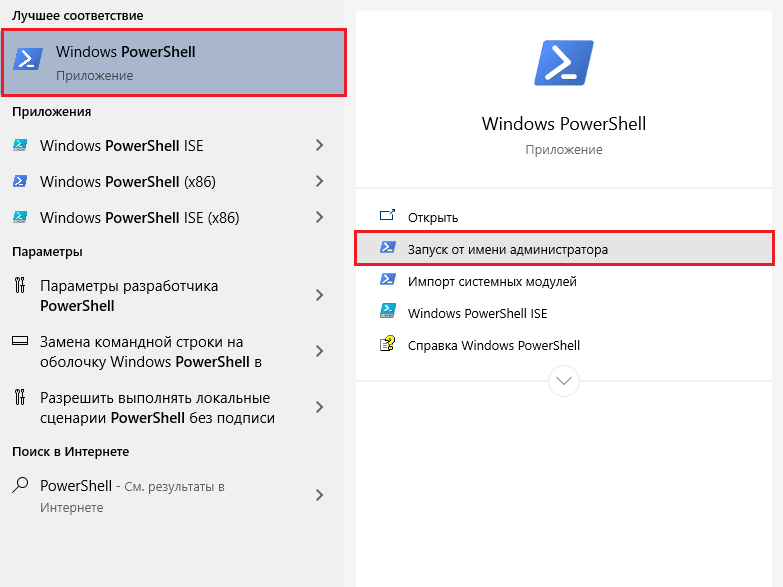
Task: Click the magnifier icon for web search
Action: click(x=20, y=485)
